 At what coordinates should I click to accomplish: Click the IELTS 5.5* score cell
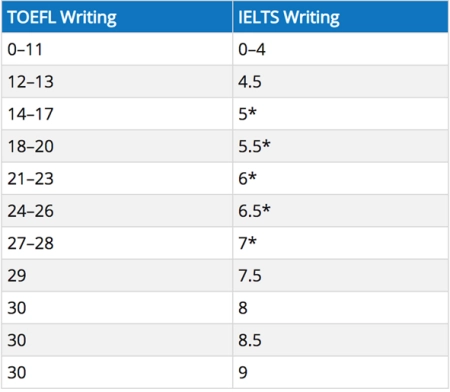click(x=340, y=146)
